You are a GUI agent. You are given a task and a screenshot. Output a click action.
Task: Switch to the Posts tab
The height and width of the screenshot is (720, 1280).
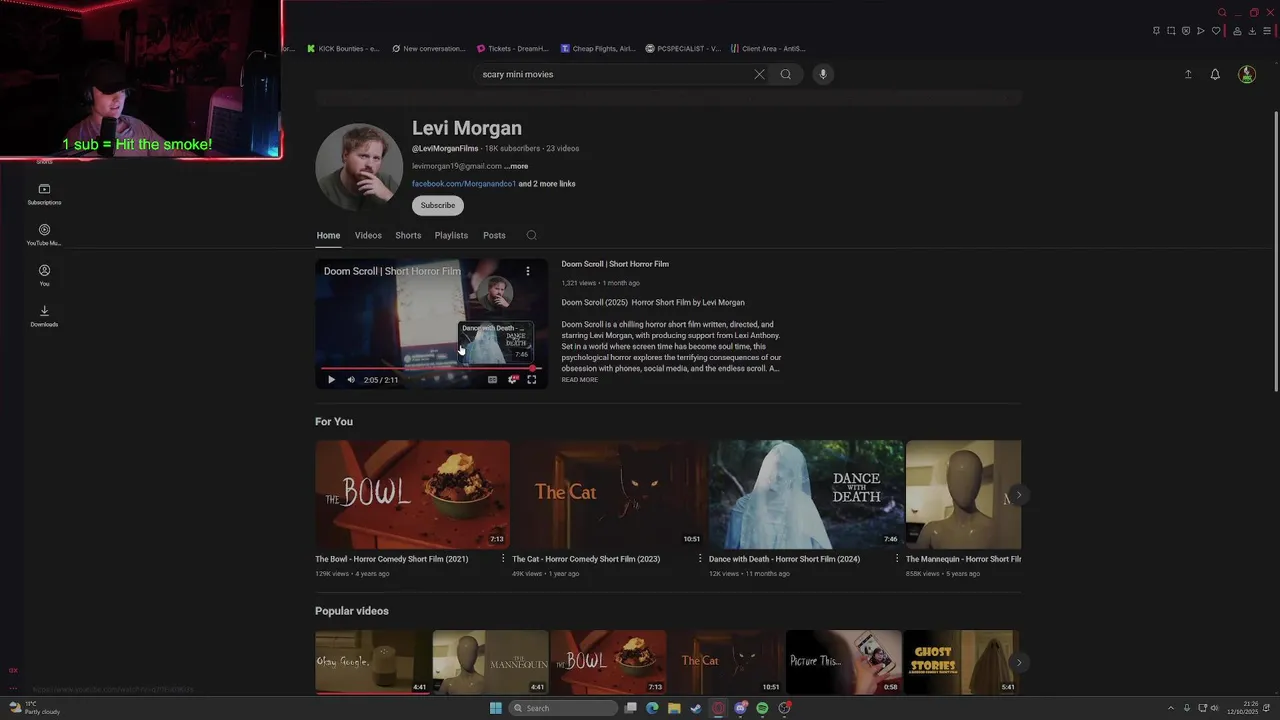494,235
